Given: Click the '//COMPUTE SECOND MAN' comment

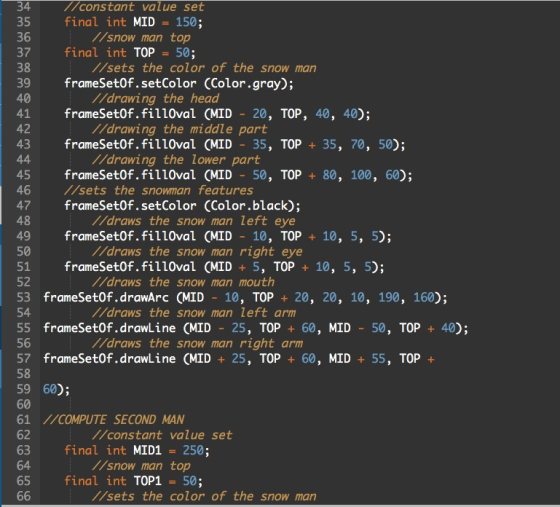Looking at the screenshot, I should 114,420.
